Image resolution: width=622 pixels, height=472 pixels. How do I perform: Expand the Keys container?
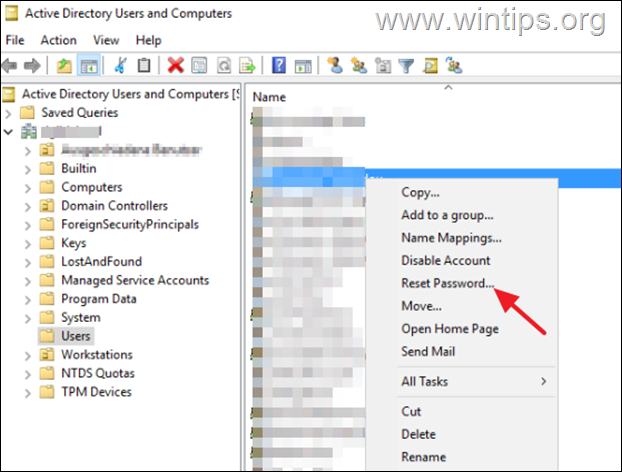(27, 244)
